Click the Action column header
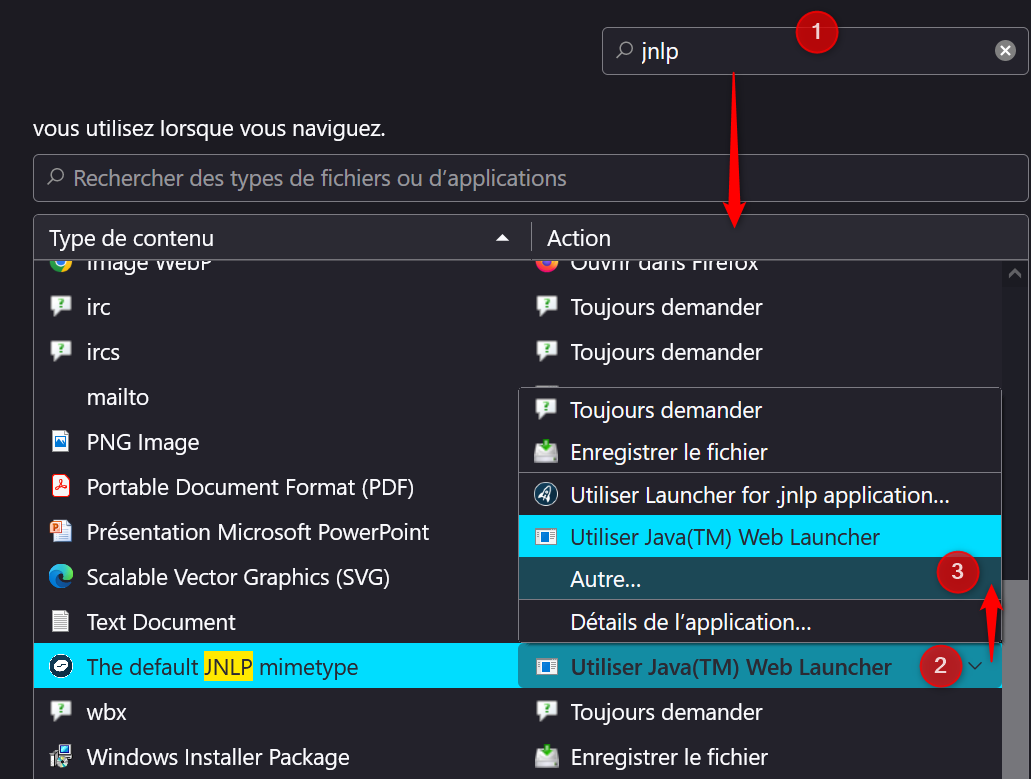Viewport: 1031px width, 779px height. click(578, 238)
